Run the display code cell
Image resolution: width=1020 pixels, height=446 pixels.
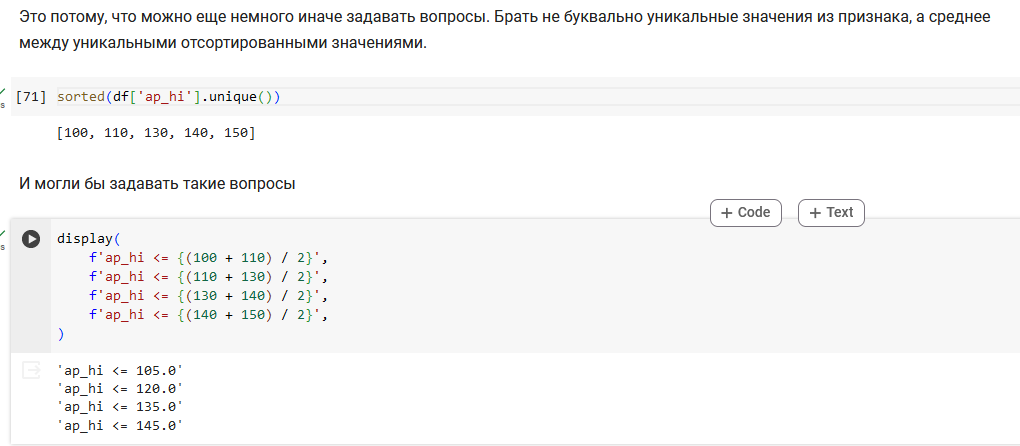coord(31,239)
